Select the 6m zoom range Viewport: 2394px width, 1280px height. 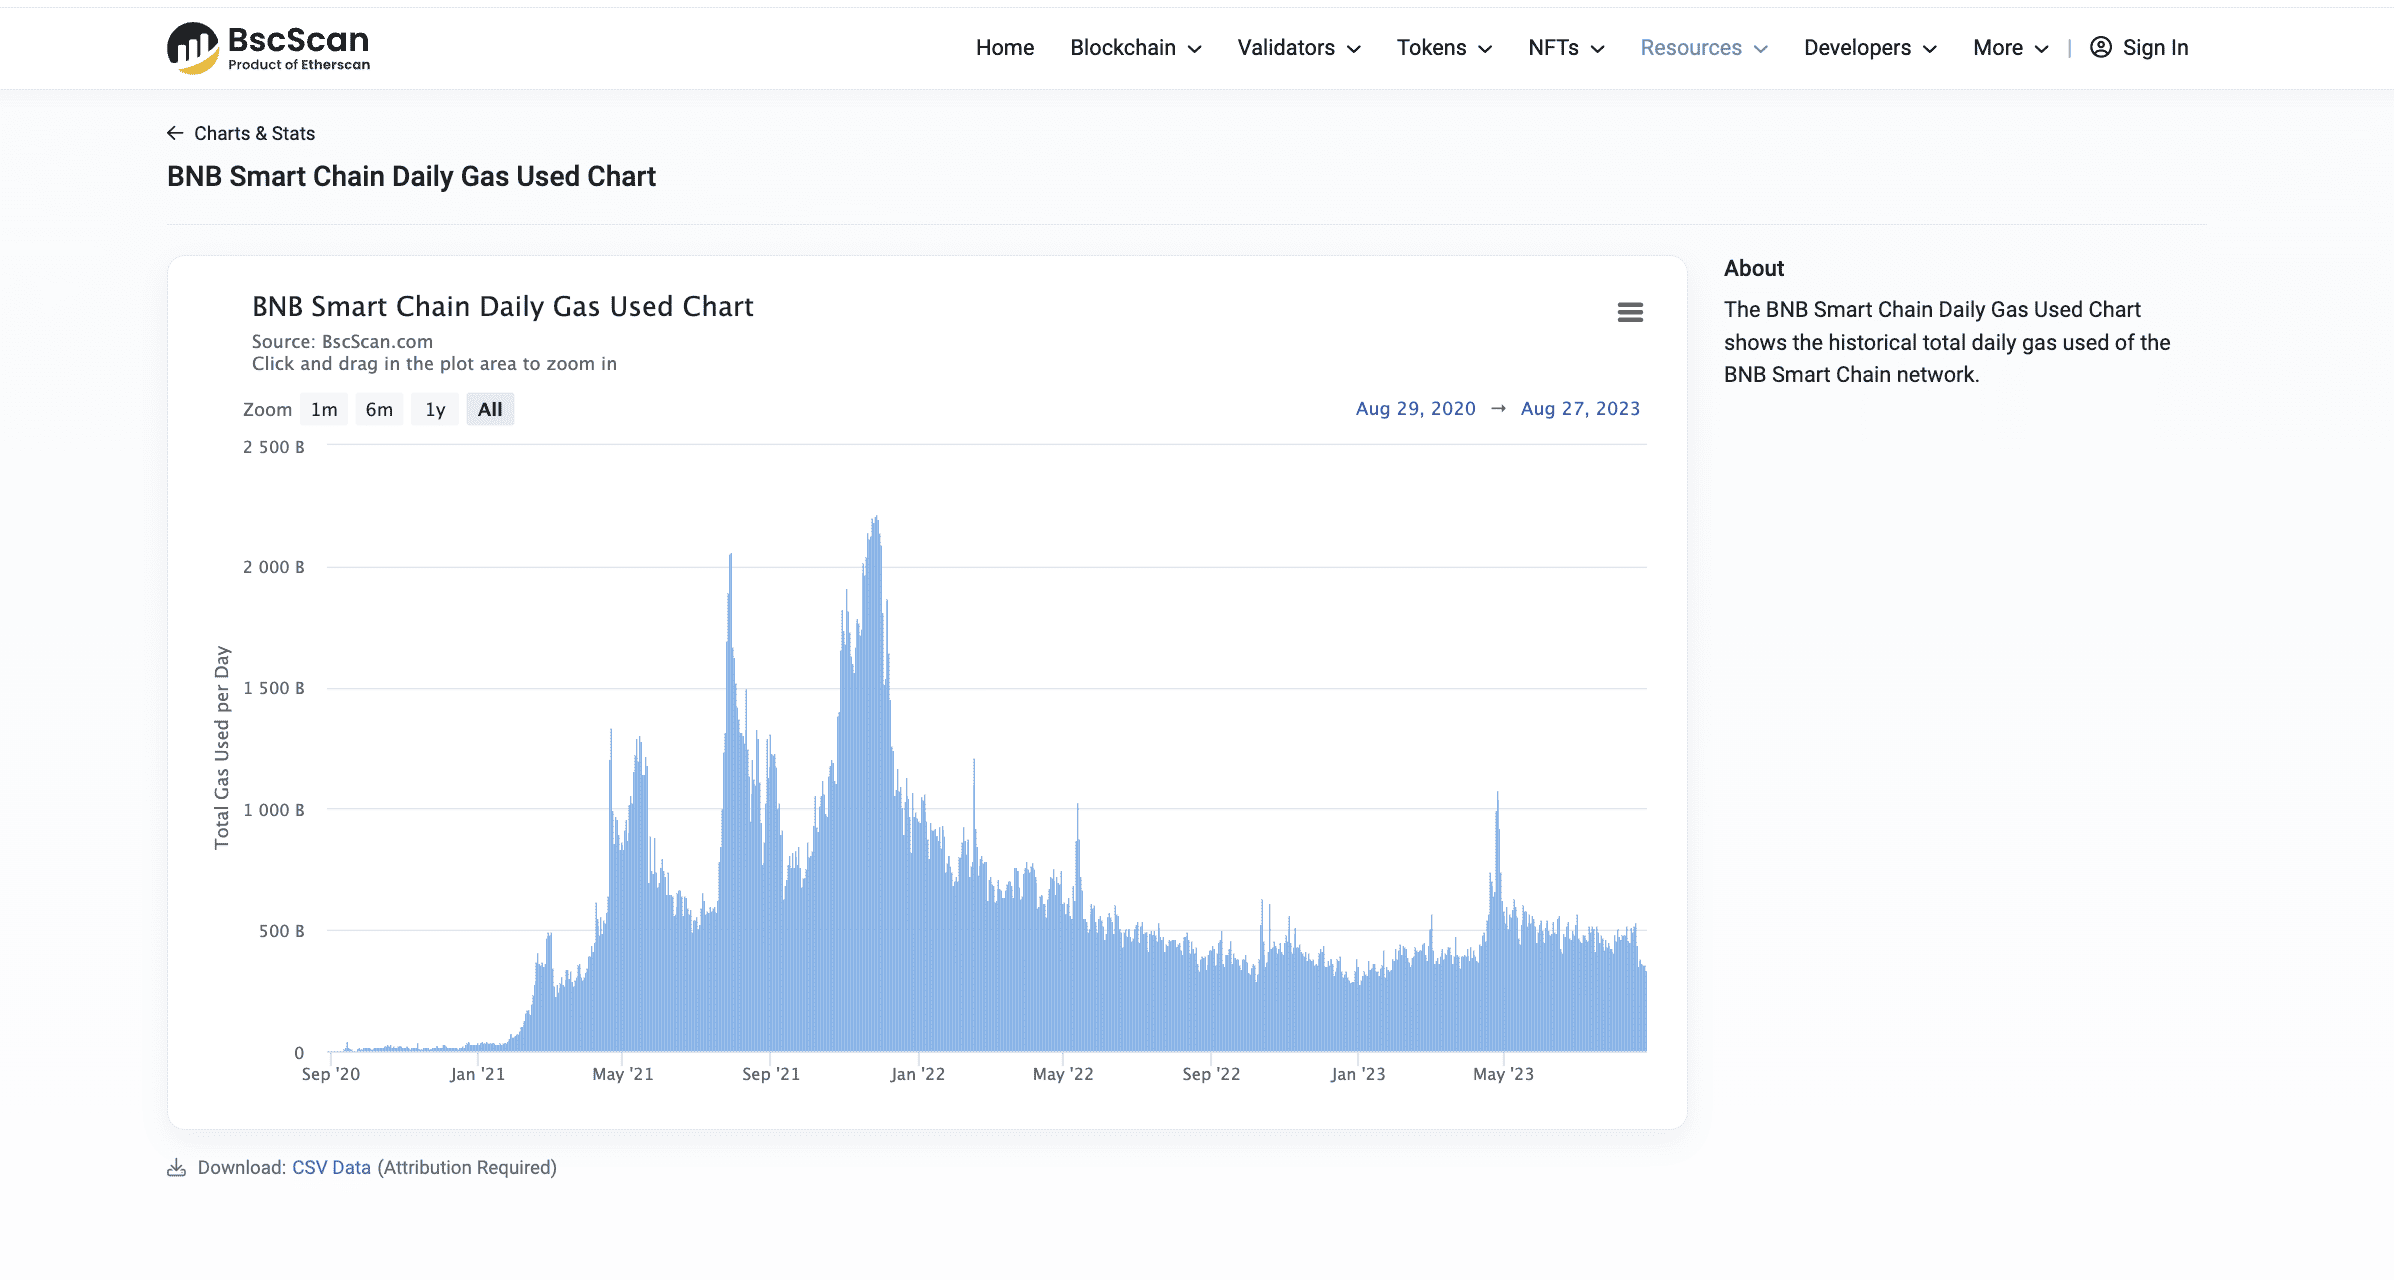379,409
